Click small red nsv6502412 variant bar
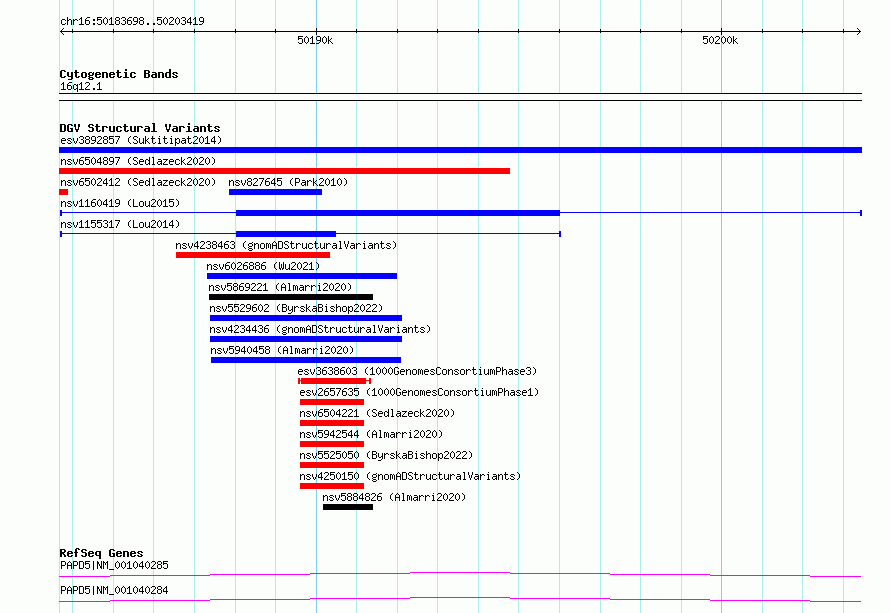This screenshot has height=613, width=890. click(x=64, y=192)
